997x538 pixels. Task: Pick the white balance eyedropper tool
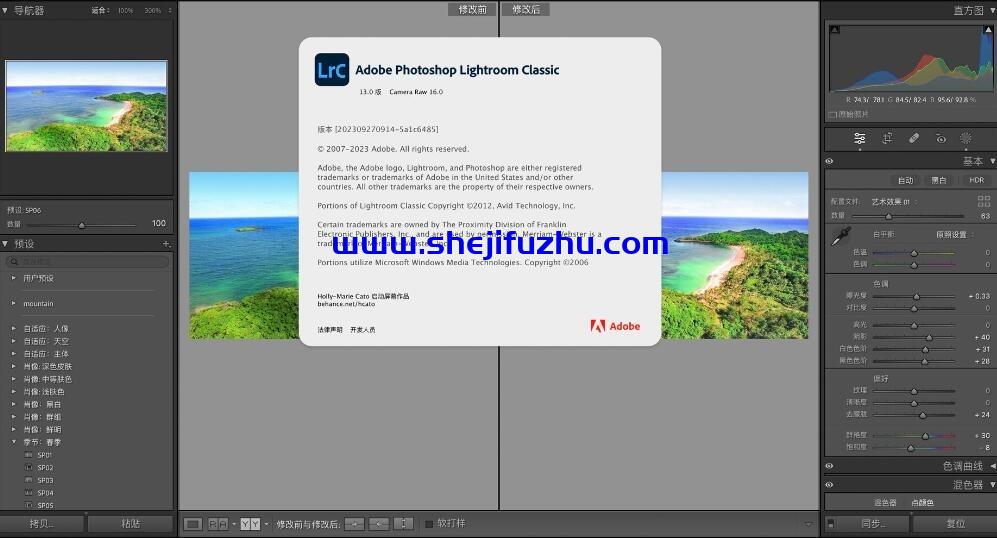pyautogui.click(x=841, y=237)
